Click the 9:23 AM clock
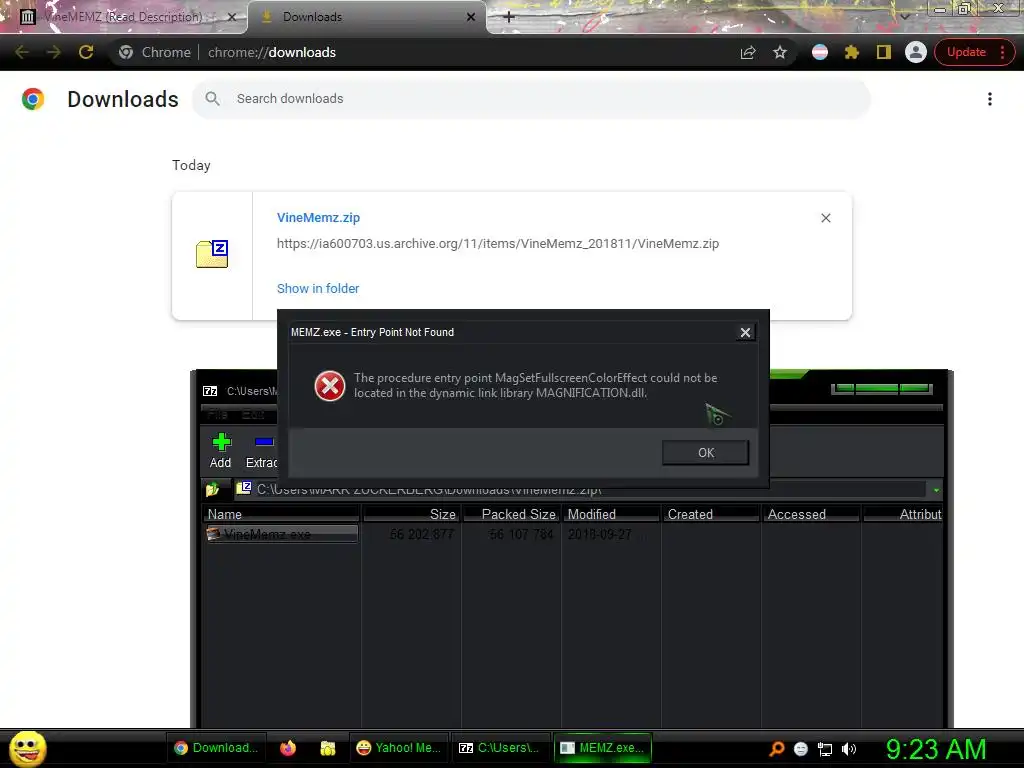1024x768 pixels. 936,749
